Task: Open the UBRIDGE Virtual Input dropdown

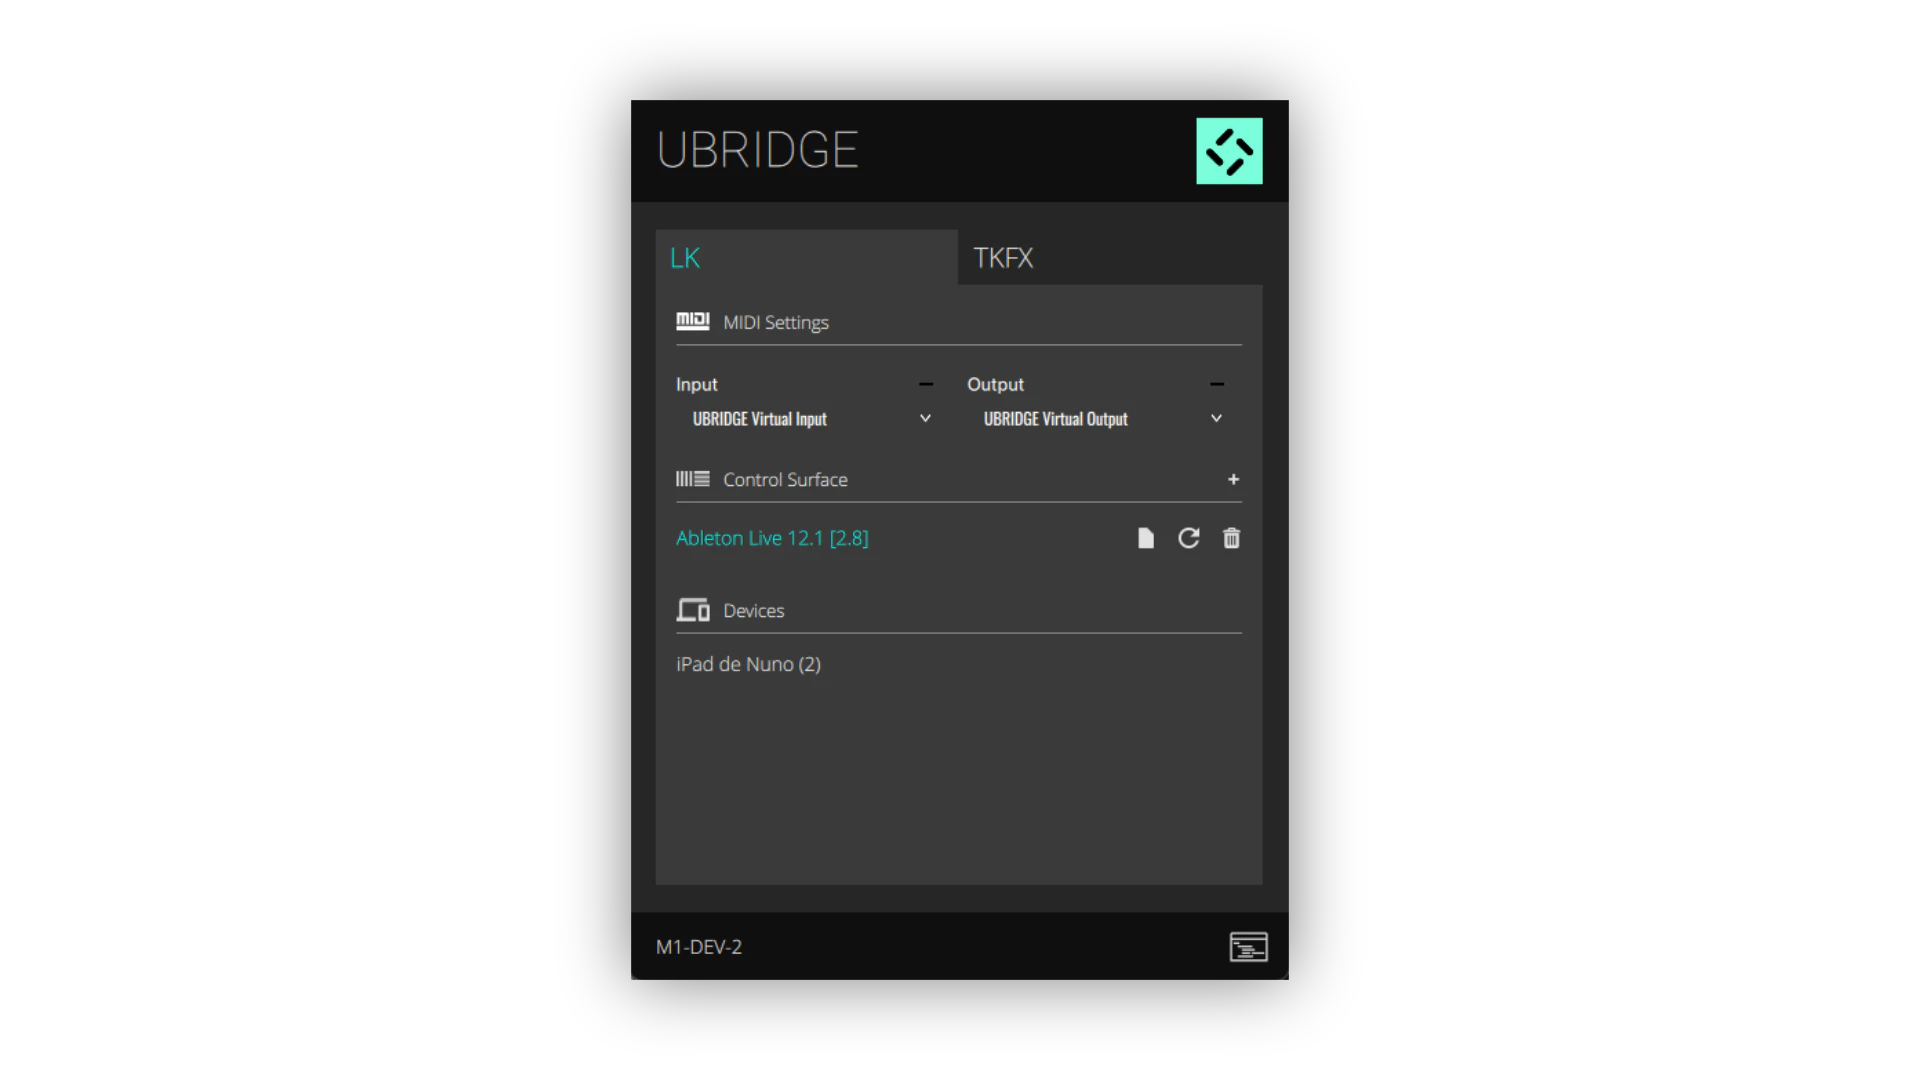Action: pyautogui.click(x=811, y=419)
